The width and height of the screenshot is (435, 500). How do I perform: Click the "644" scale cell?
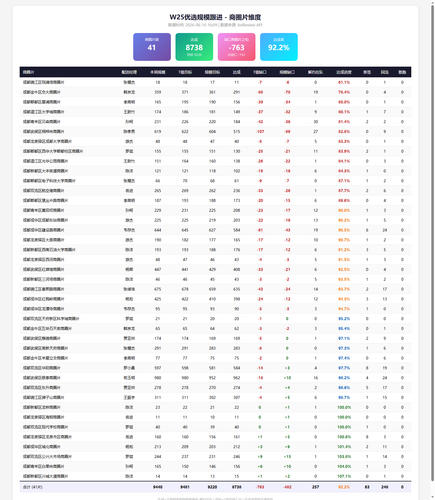pos(158,230)
